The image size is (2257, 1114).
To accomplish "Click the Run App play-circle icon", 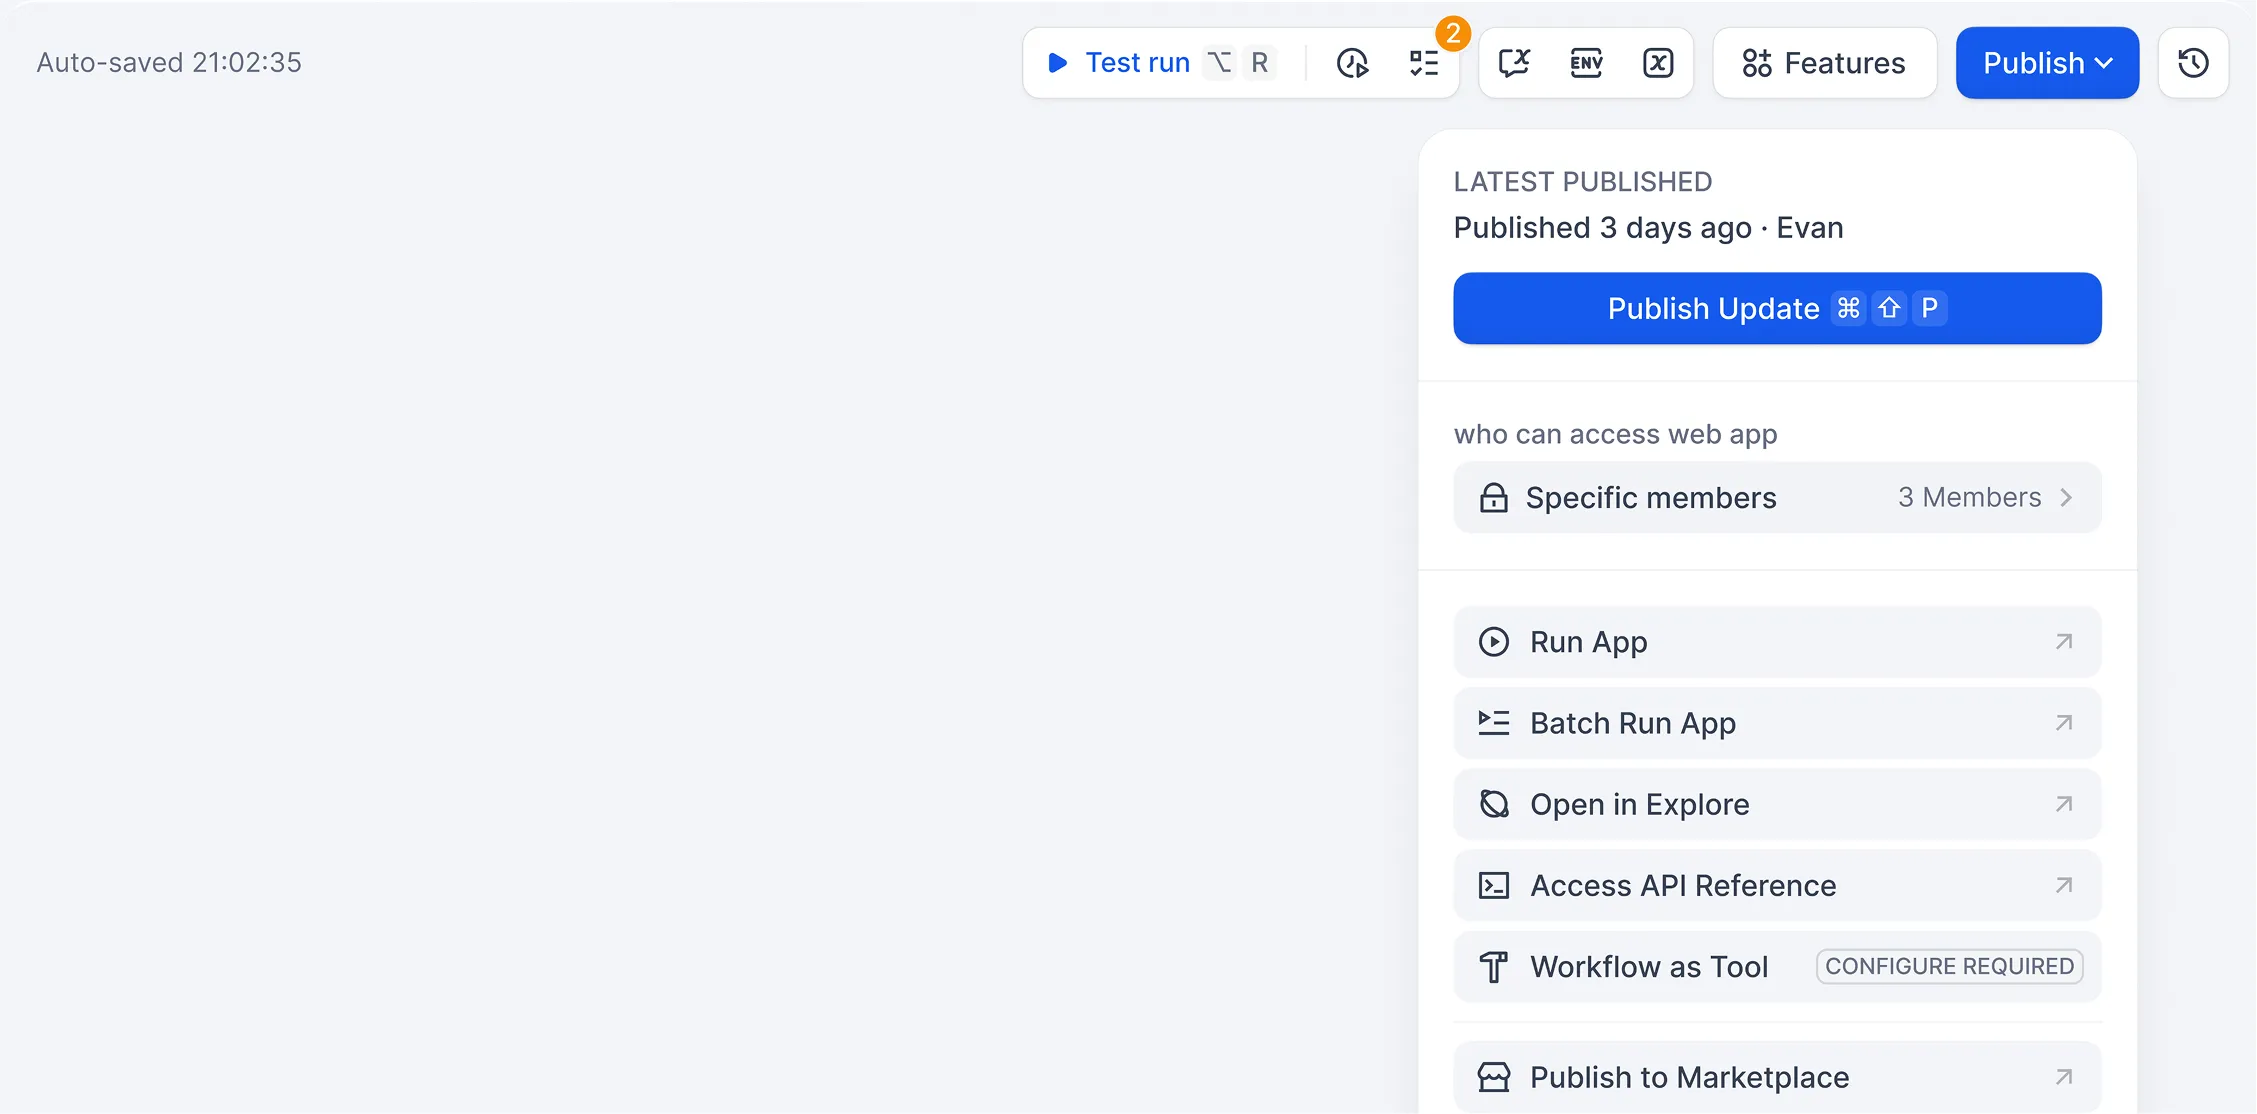I will (1493, 642).
